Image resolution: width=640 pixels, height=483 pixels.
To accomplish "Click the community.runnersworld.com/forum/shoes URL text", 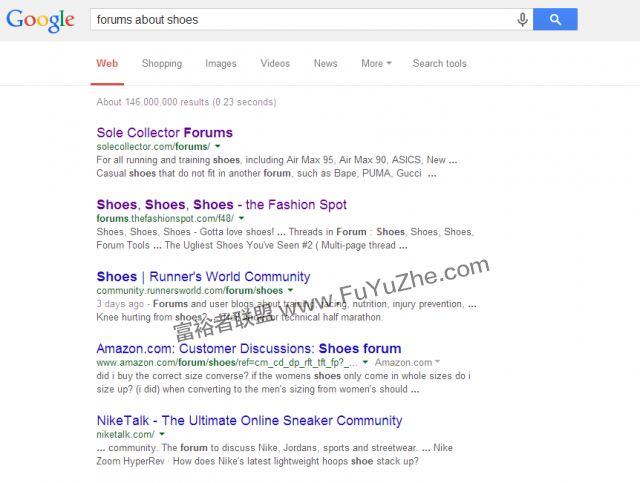I will [190, 290].
